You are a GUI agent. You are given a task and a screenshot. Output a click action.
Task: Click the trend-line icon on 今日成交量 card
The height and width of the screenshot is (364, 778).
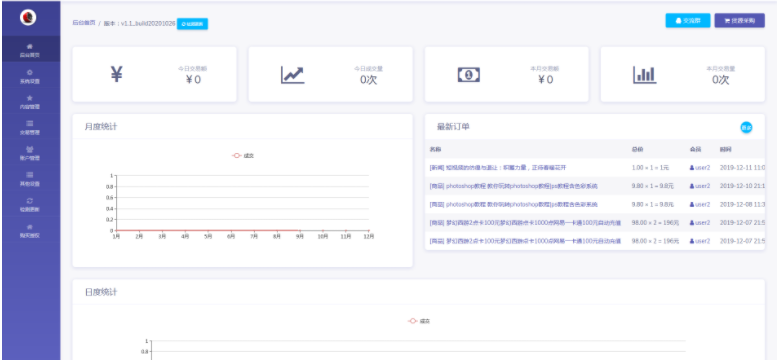292,75
